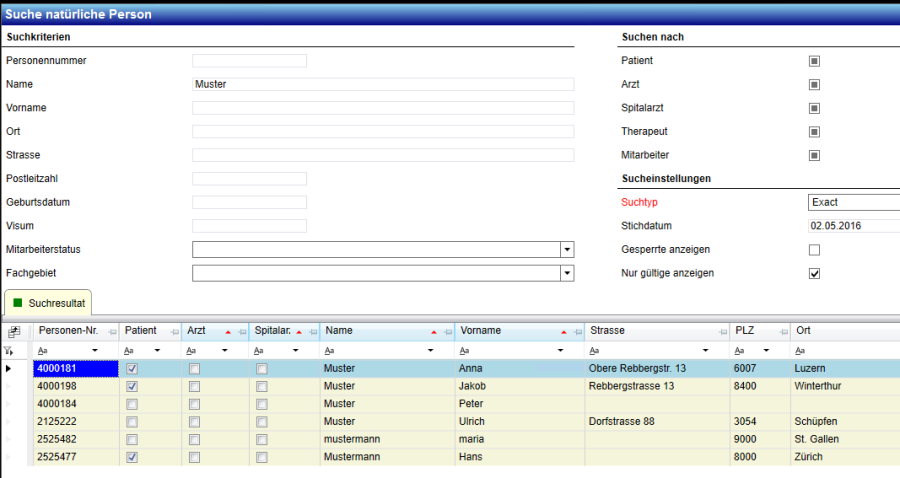Toggle the Therapeut search checkbox

814,132
